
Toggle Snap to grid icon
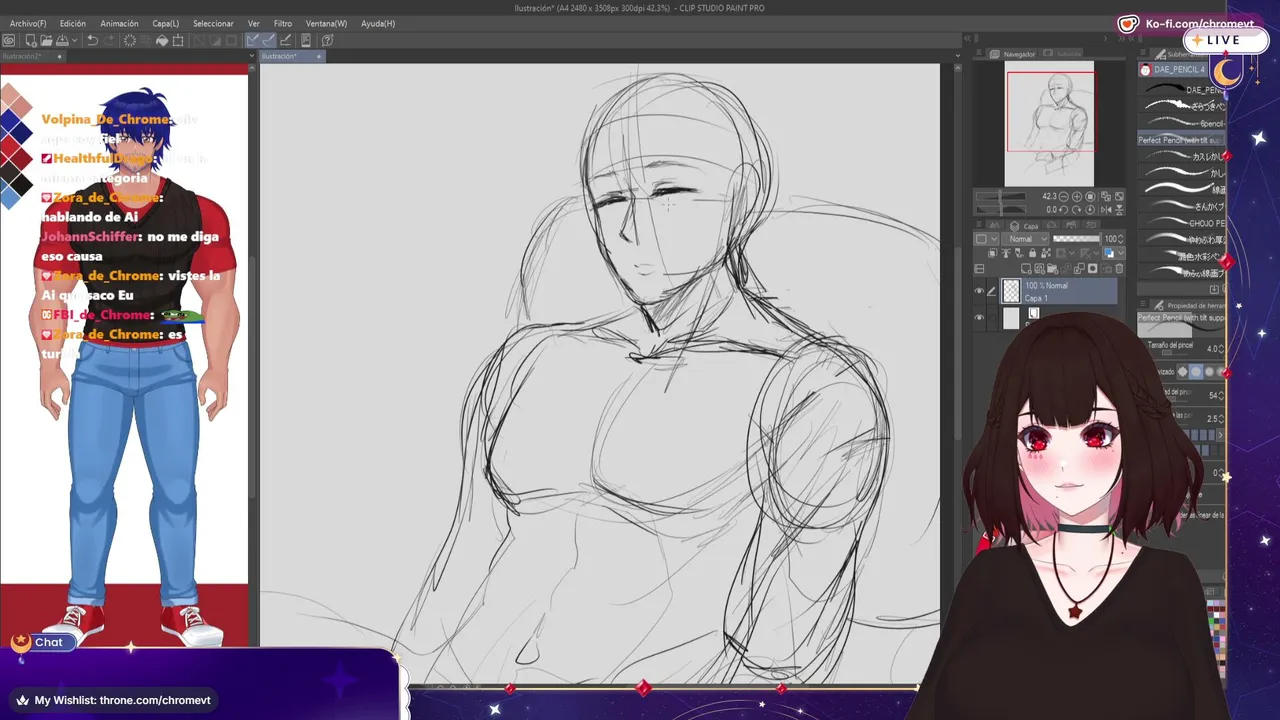click(x=286, y=41)
